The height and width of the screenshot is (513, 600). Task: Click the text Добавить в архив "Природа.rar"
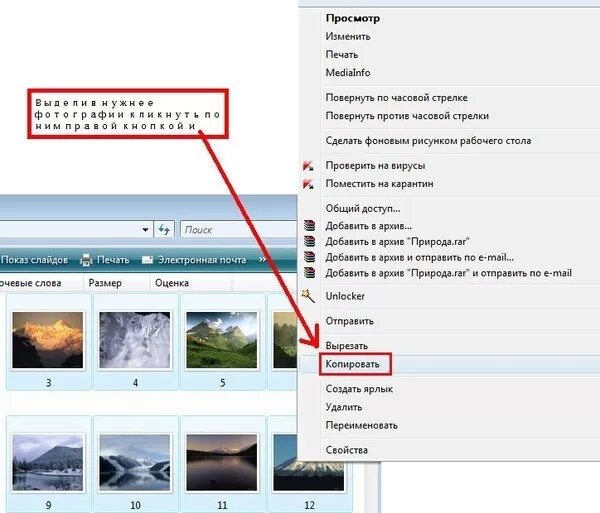397,242
